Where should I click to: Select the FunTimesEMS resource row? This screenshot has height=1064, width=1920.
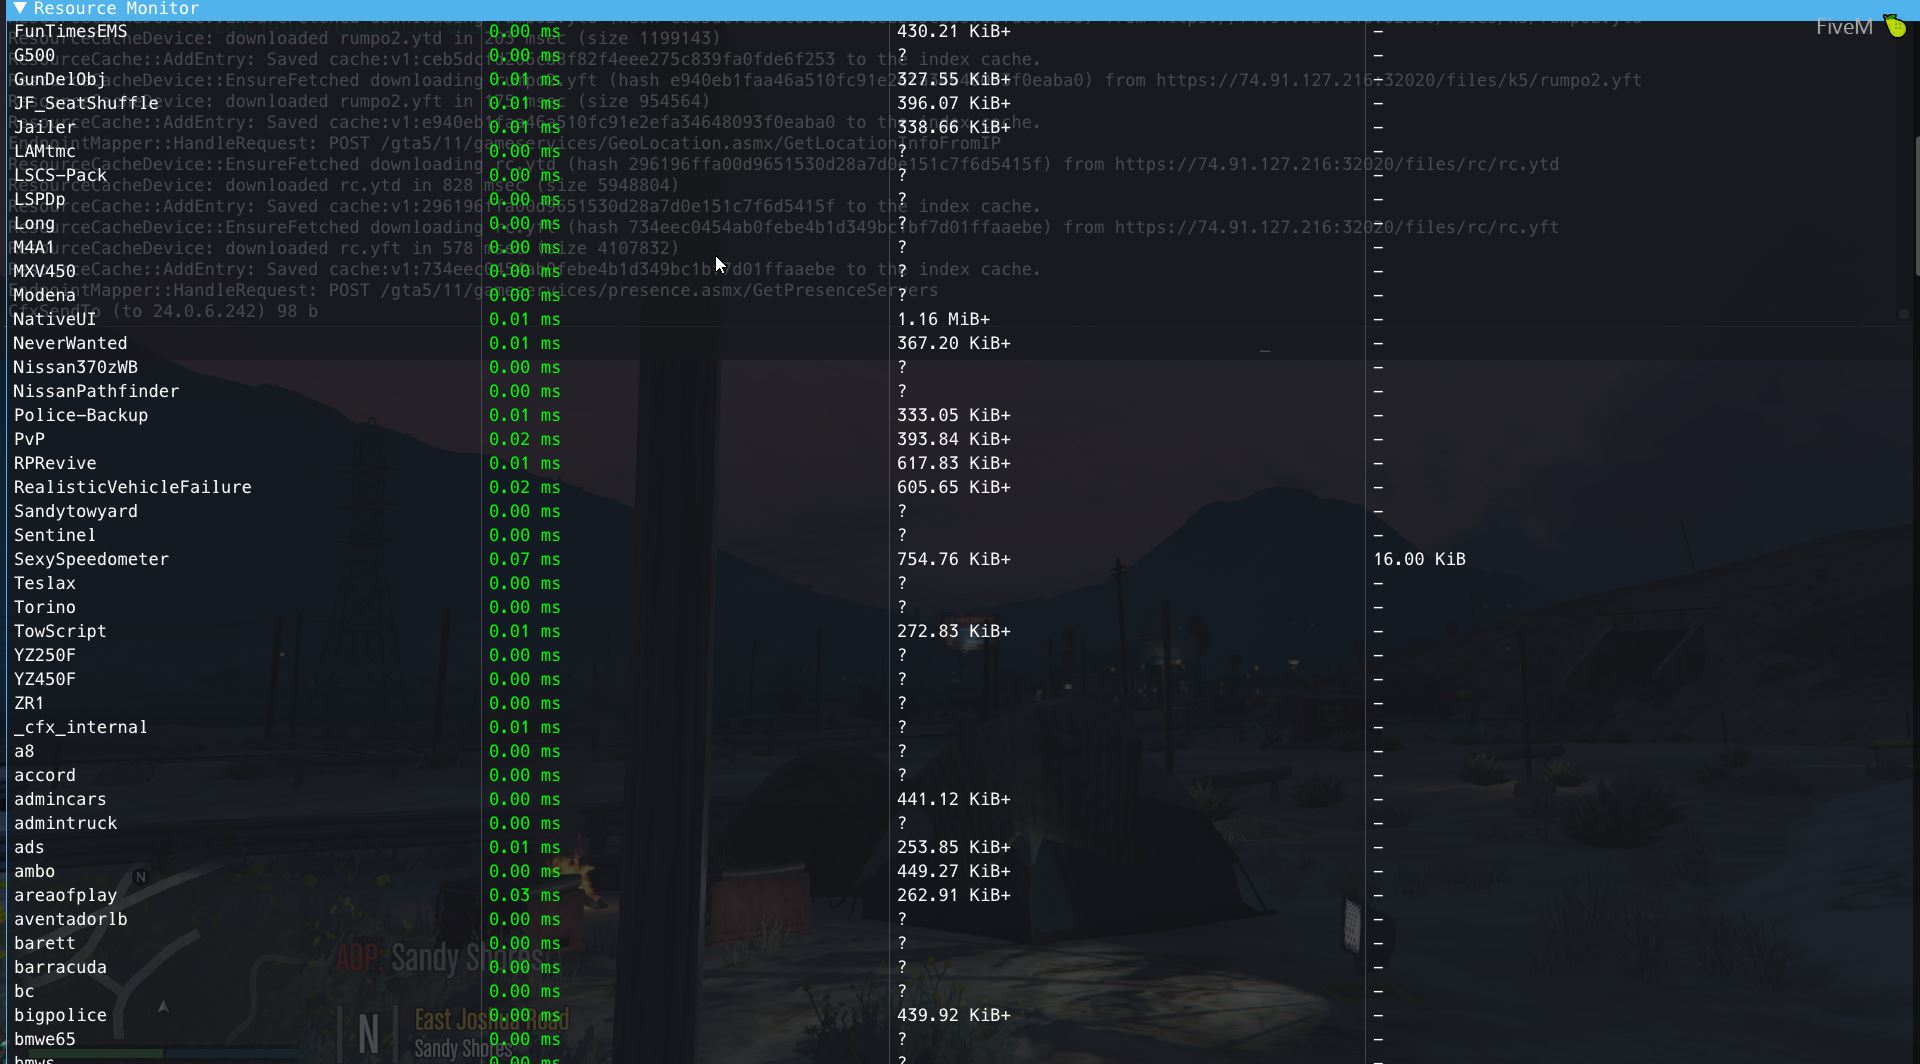point(960,31)
